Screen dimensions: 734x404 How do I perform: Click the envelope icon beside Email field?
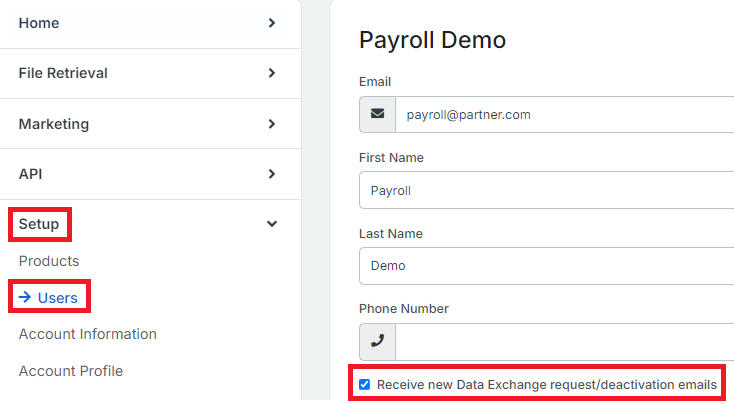coord(377,114)
